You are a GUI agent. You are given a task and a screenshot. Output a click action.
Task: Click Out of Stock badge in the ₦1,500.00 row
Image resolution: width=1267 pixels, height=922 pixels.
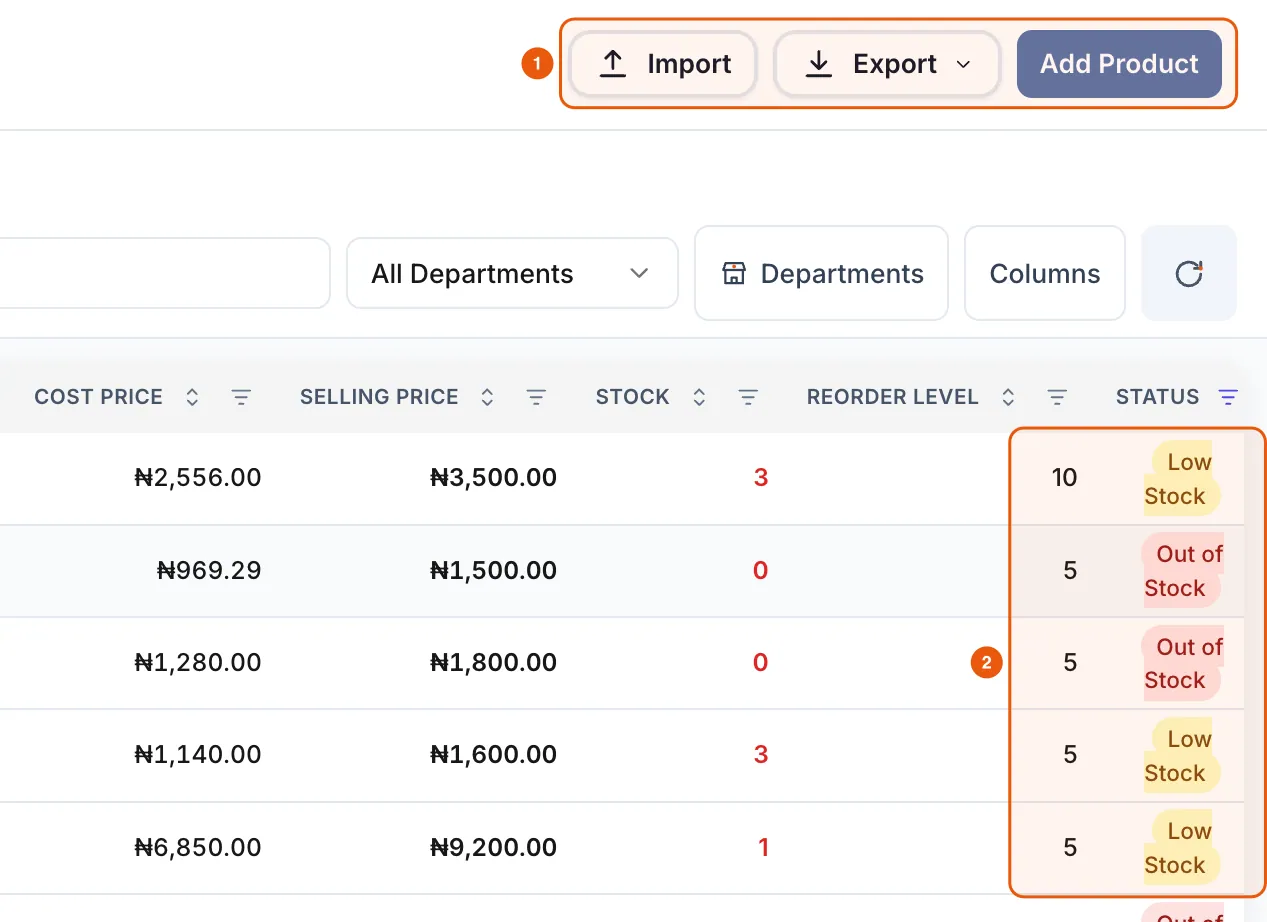coord(1183,571)
